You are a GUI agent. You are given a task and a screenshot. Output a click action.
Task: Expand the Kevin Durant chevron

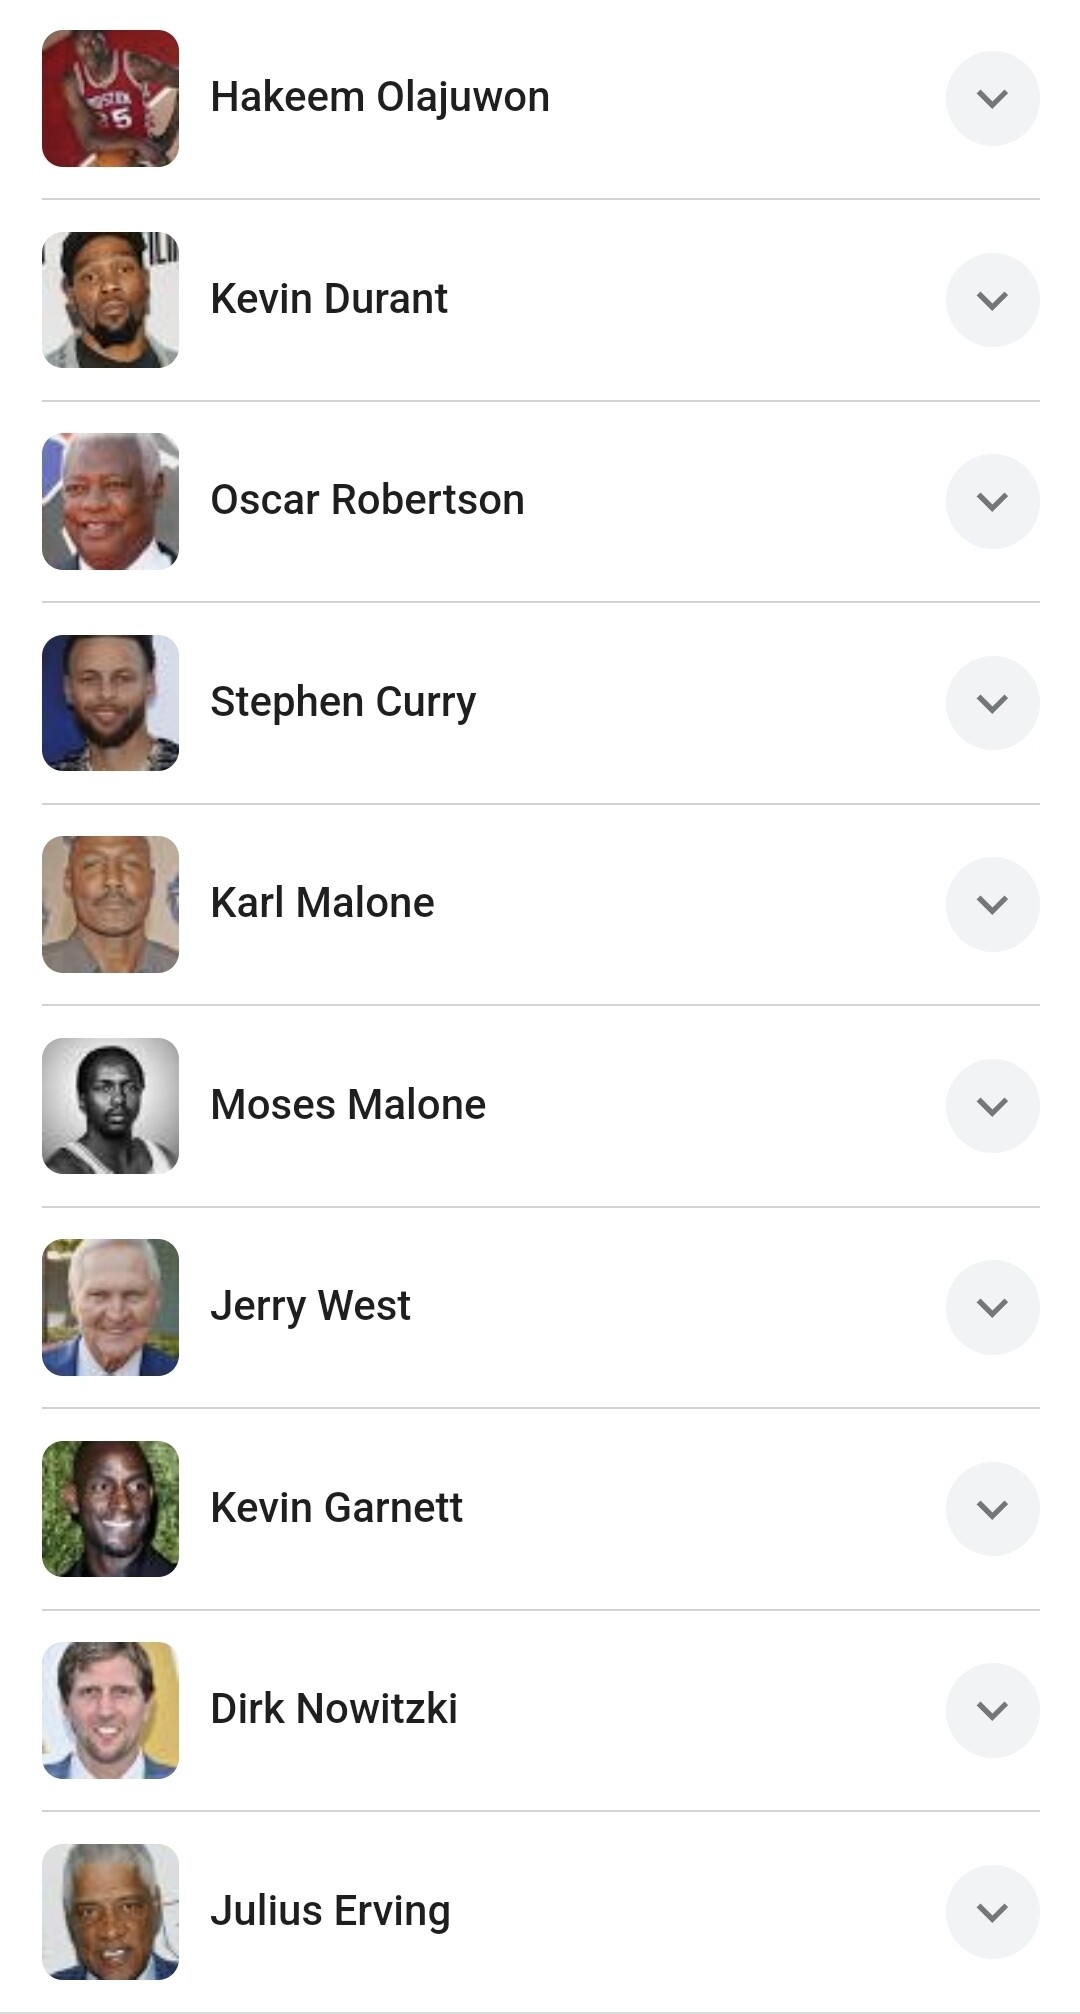point(992,300)
